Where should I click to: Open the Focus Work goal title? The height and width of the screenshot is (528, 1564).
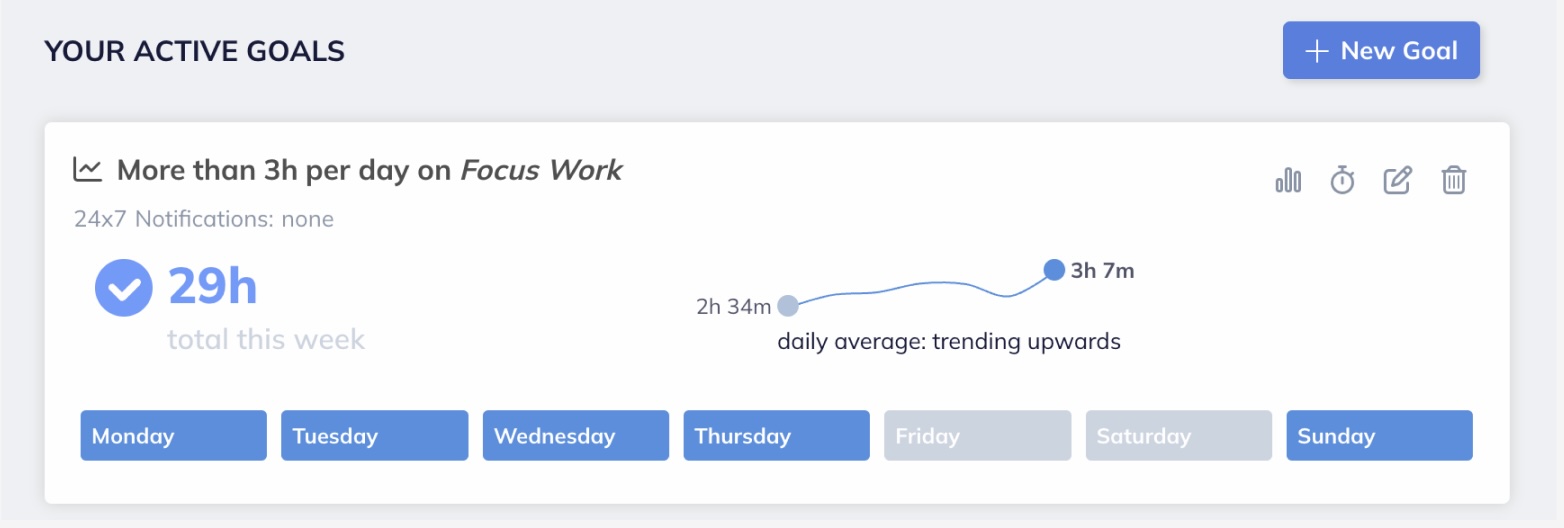369,171
